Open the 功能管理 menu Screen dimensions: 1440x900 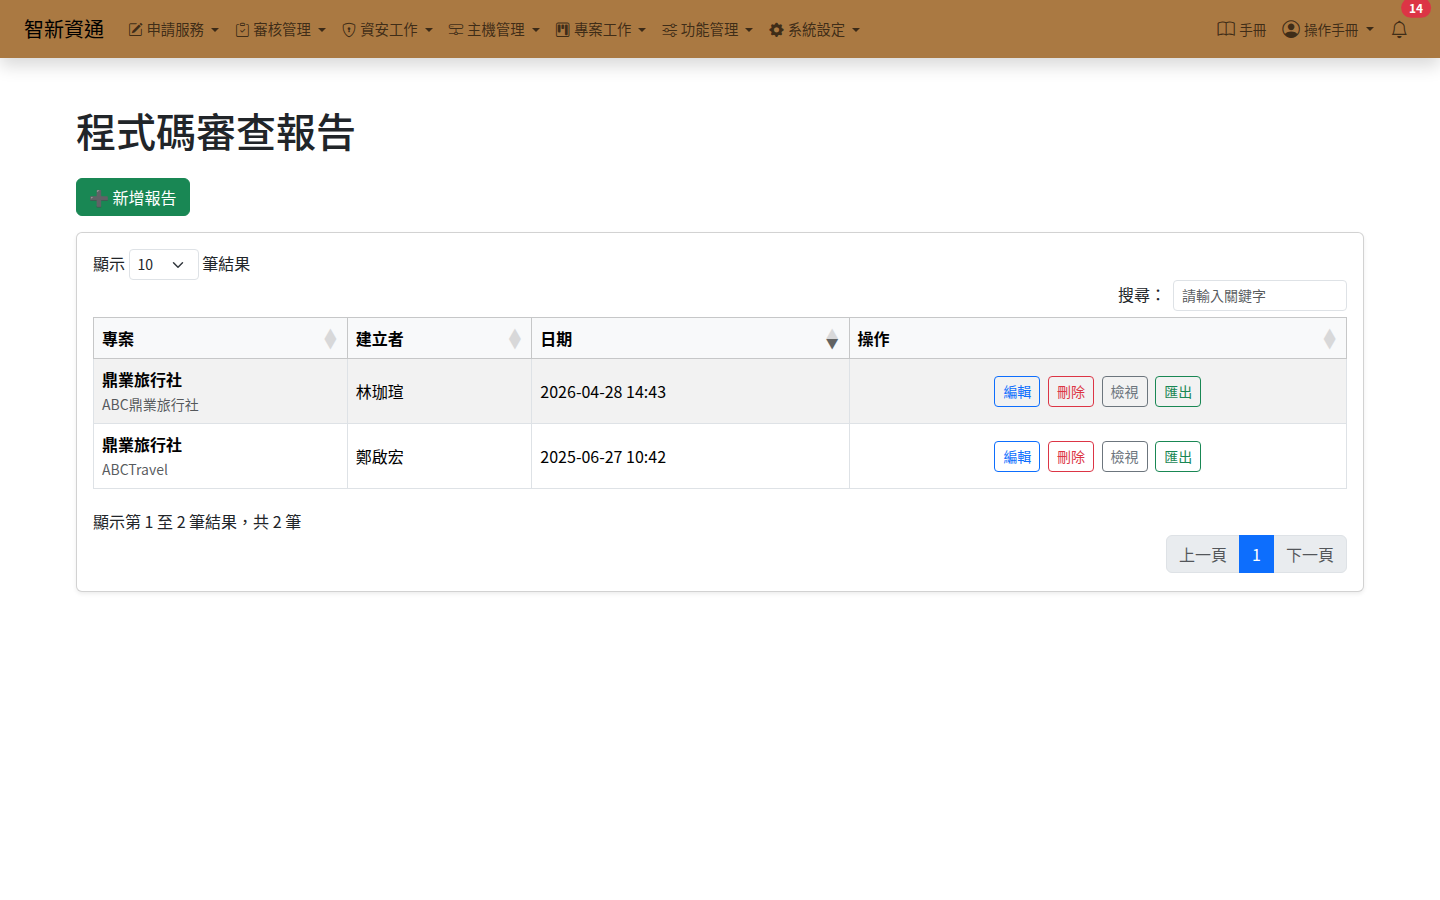[x=708, y=30]
